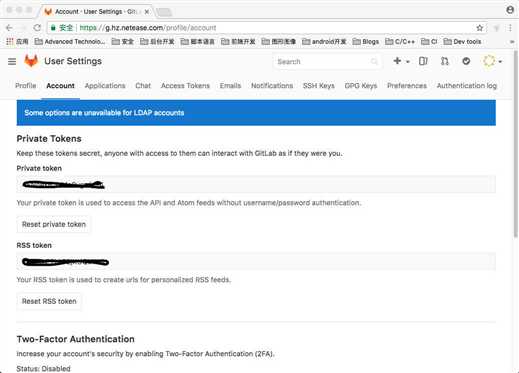Click the page vertical scrollbar
Screen dimensions: 519x373
(x=516, y=143)
